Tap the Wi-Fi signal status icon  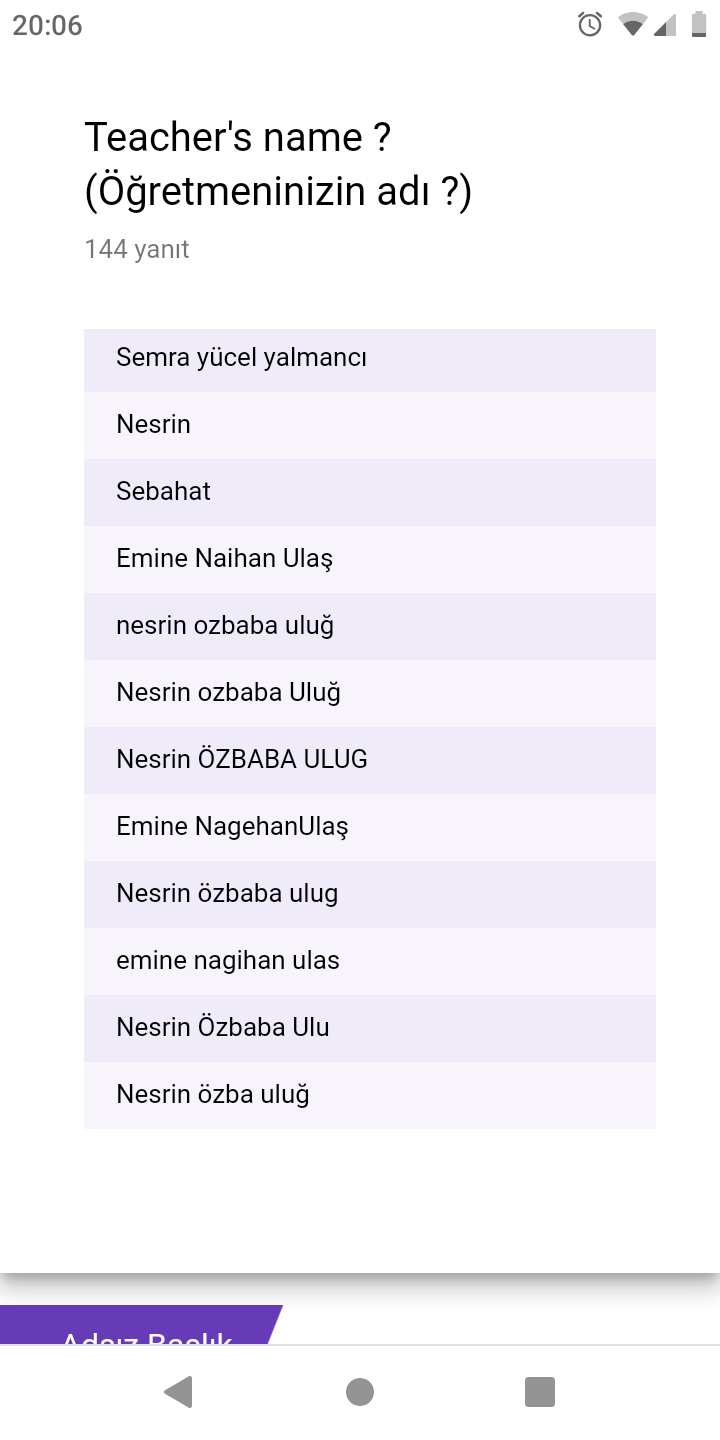point(632,25)
